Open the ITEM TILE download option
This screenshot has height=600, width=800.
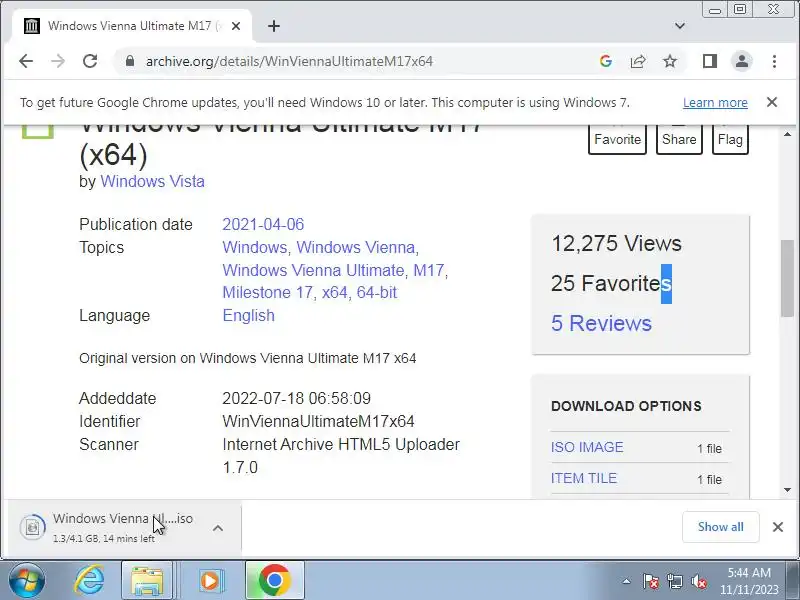(584, 479)
